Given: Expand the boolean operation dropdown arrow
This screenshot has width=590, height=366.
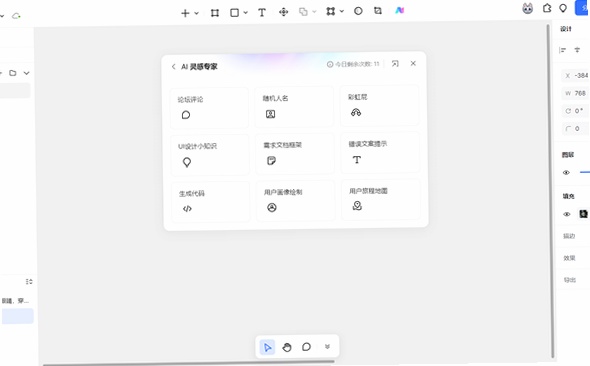Looking at the screenshot, I should point(314,12).
